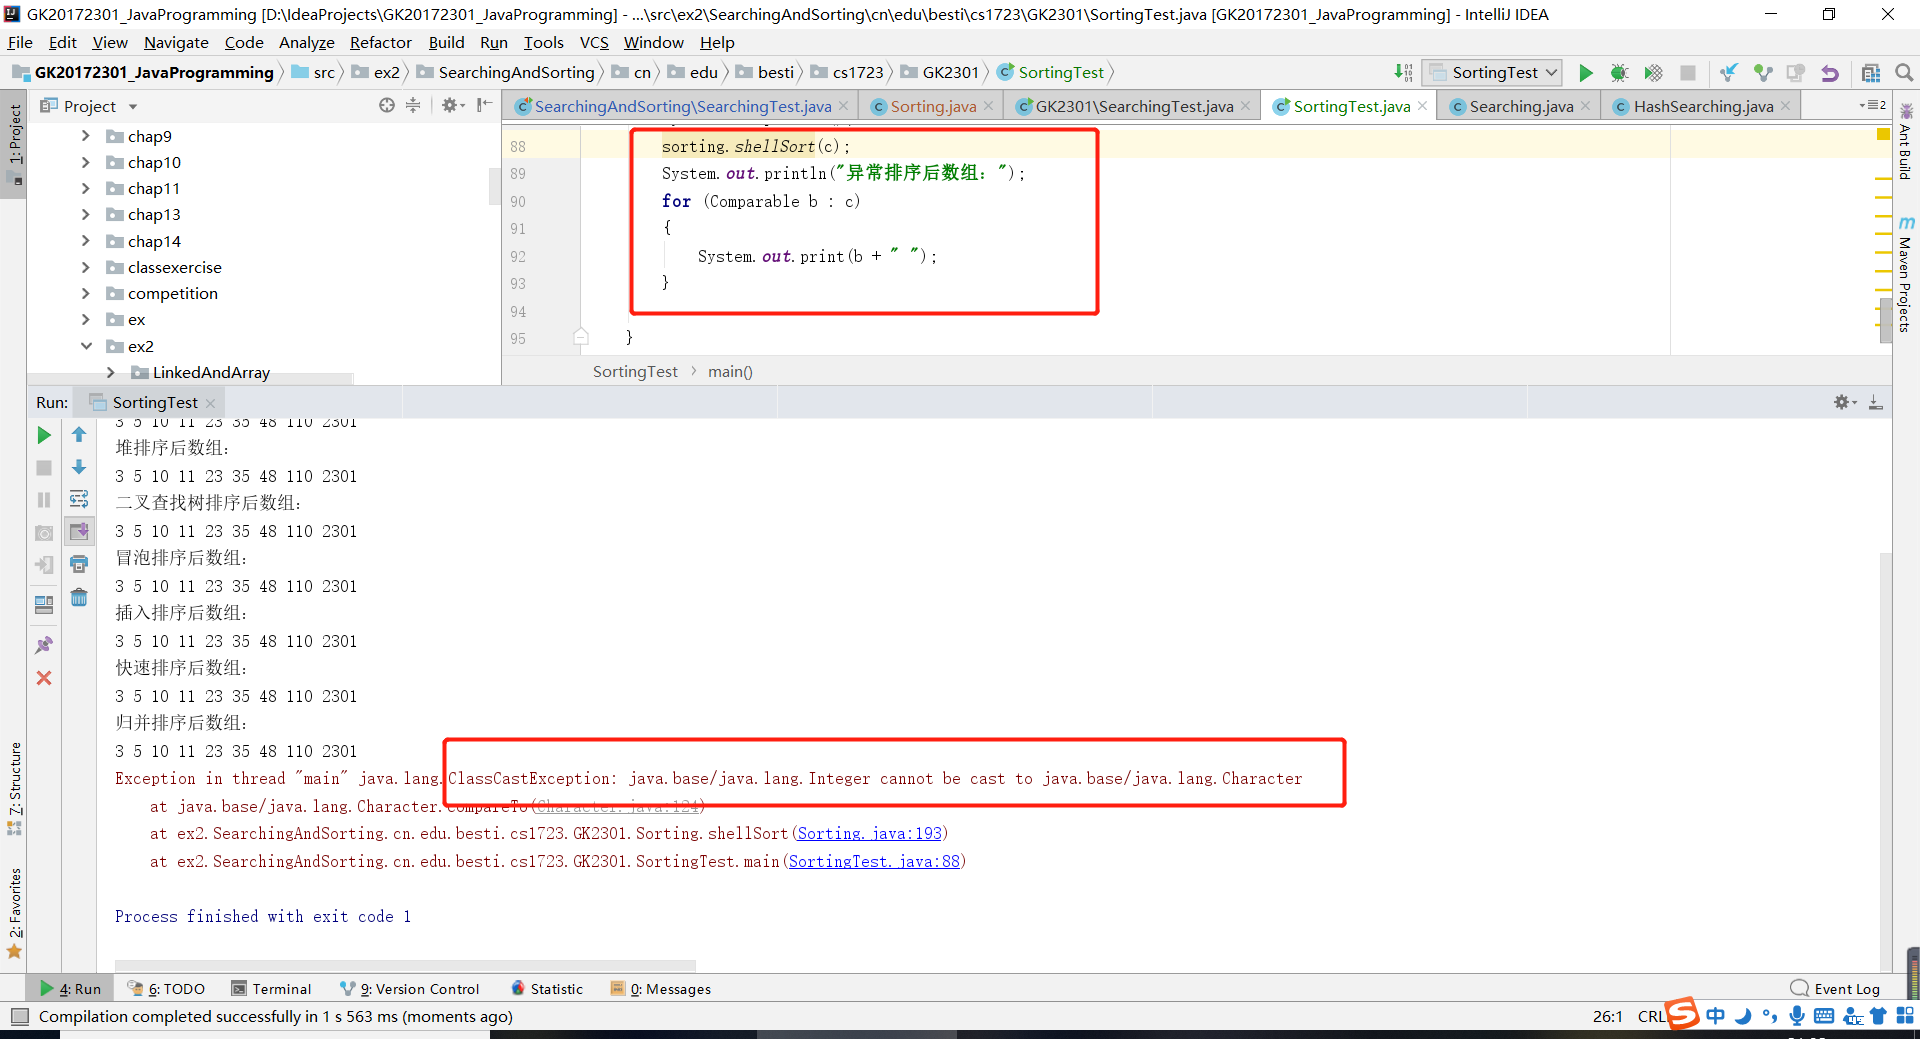
Task: Click the main() breadcrumb below the editor
Action: click(730, 371)
